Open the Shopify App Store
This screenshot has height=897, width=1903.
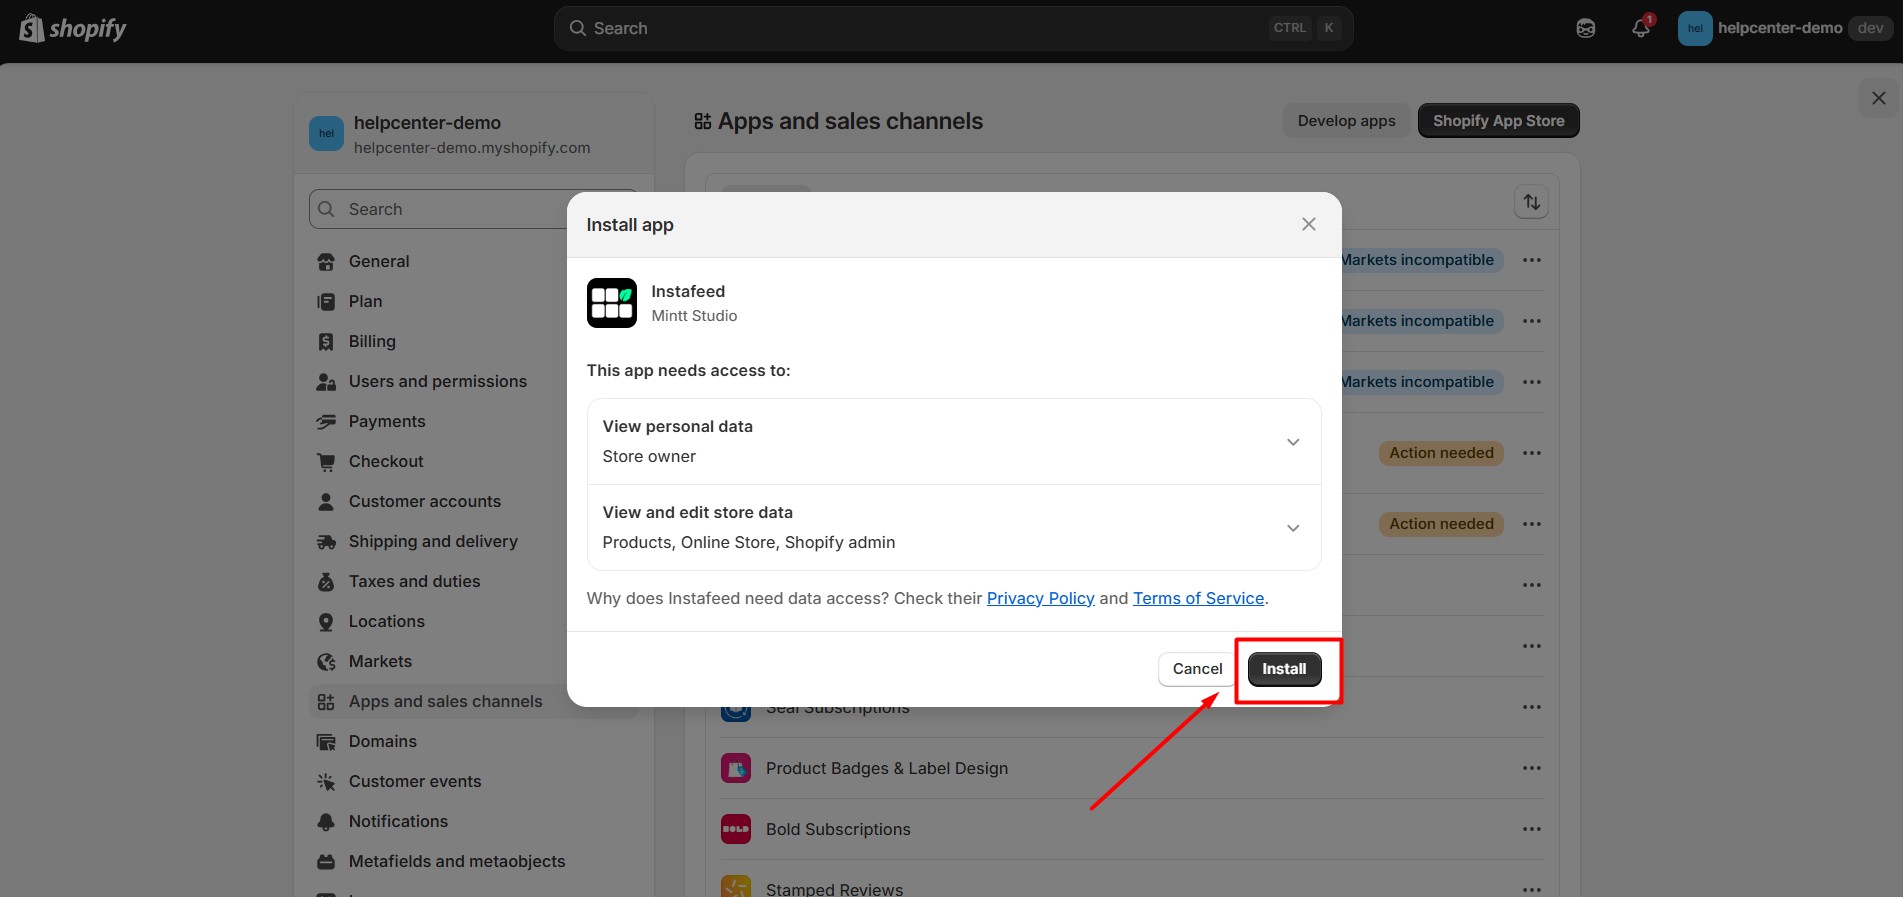pyautogui.click(x=1498, y=121)
